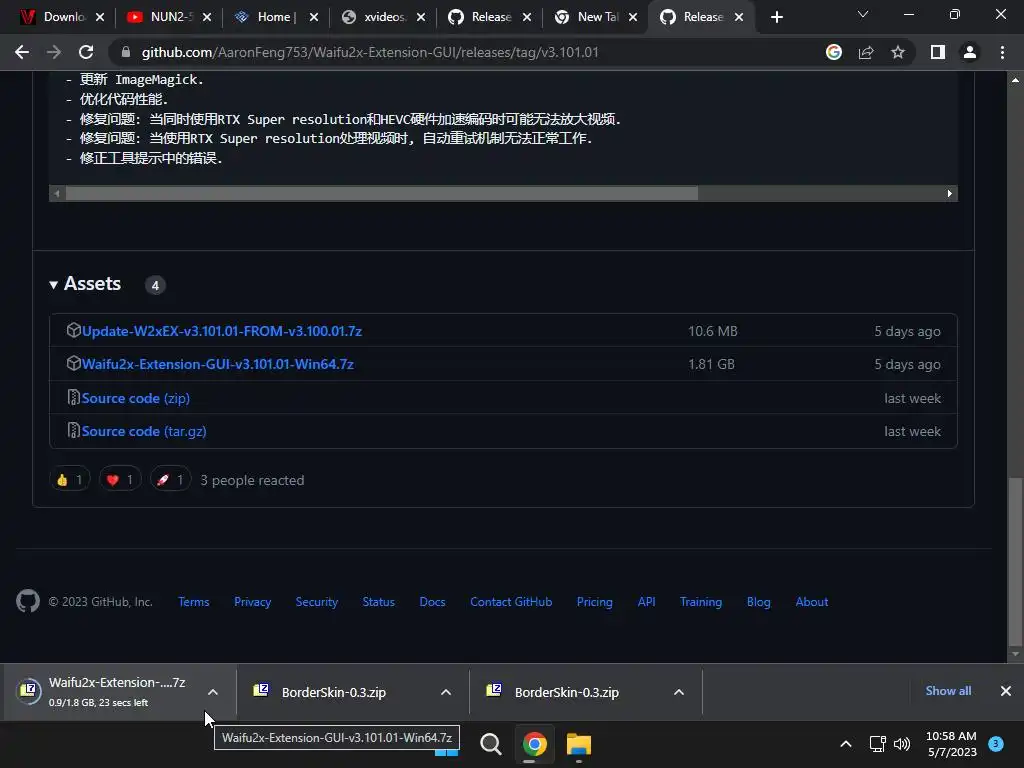Open the Docs footer link
Screen dimensions: 1024x768
tap(432, 602)
